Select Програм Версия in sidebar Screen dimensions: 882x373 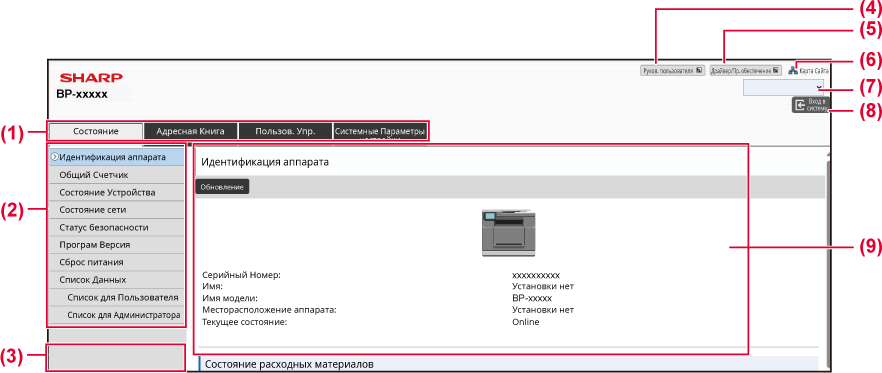[116, 245]
